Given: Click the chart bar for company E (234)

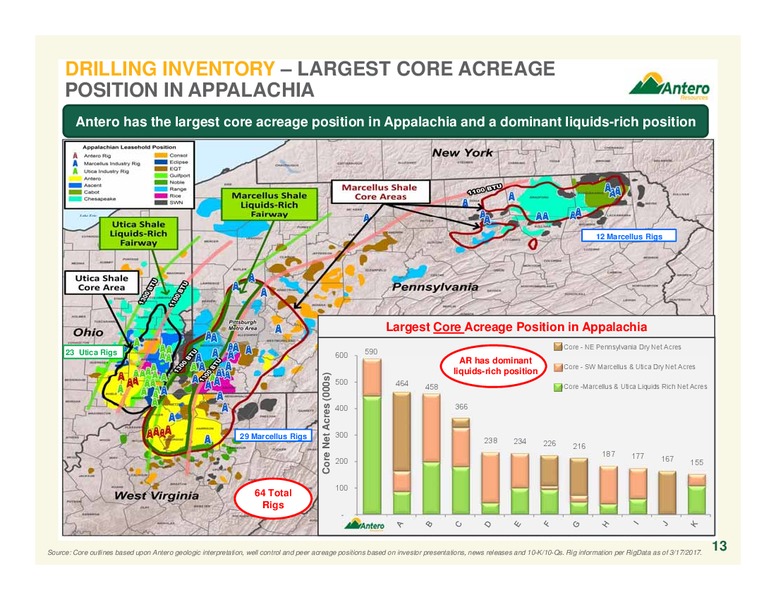Looking at the screenshot, I should (520, 484).
